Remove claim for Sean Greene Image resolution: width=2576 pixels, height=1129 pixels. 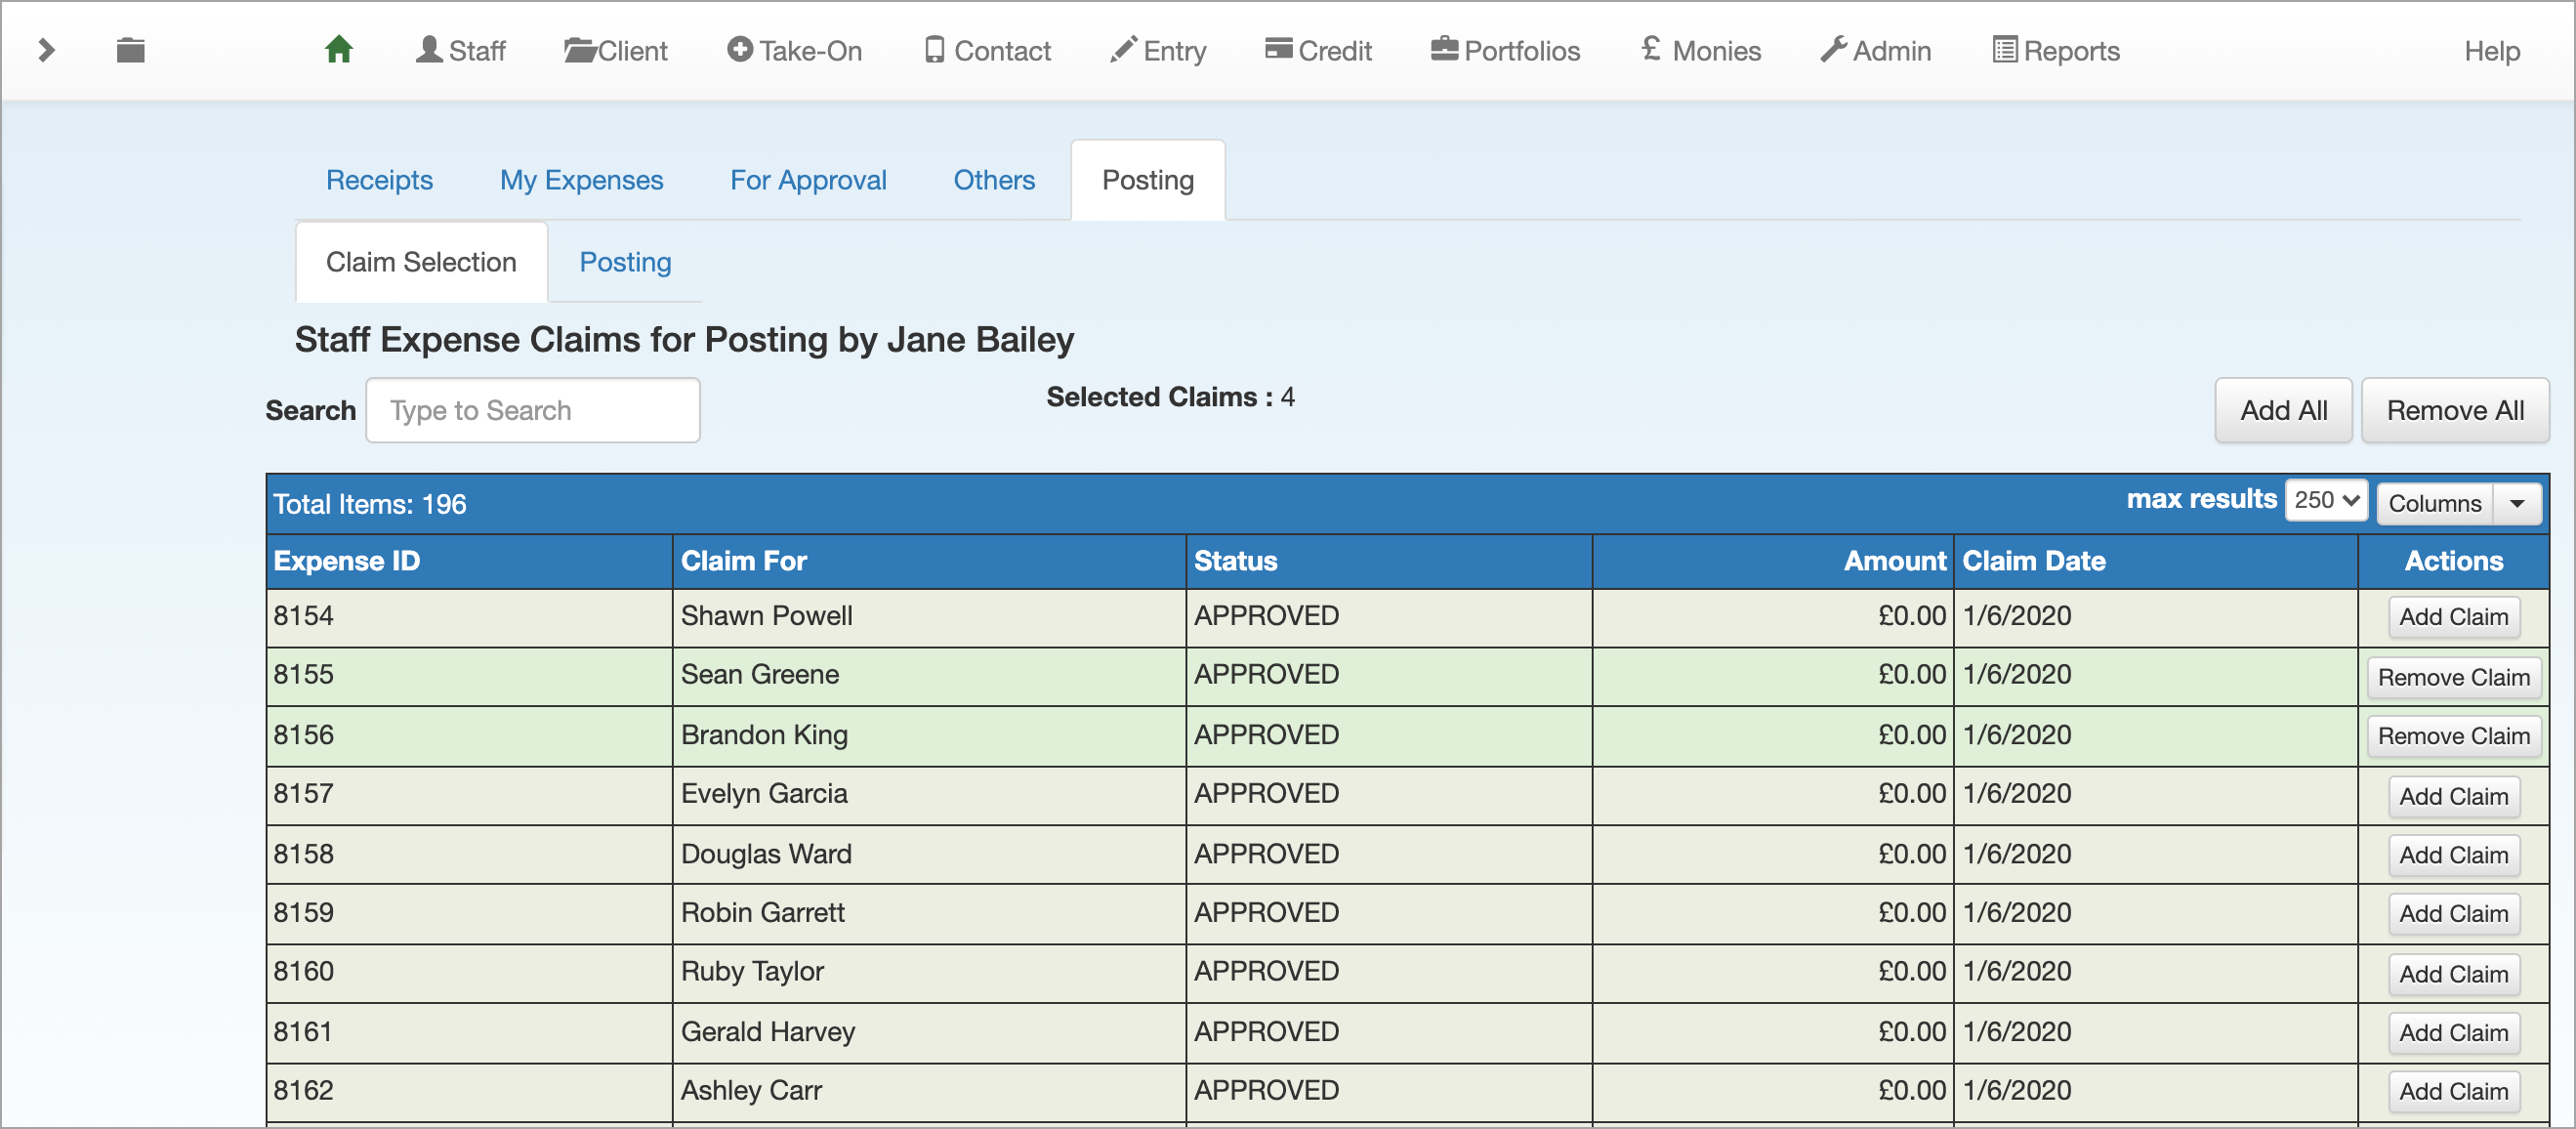2453,677
